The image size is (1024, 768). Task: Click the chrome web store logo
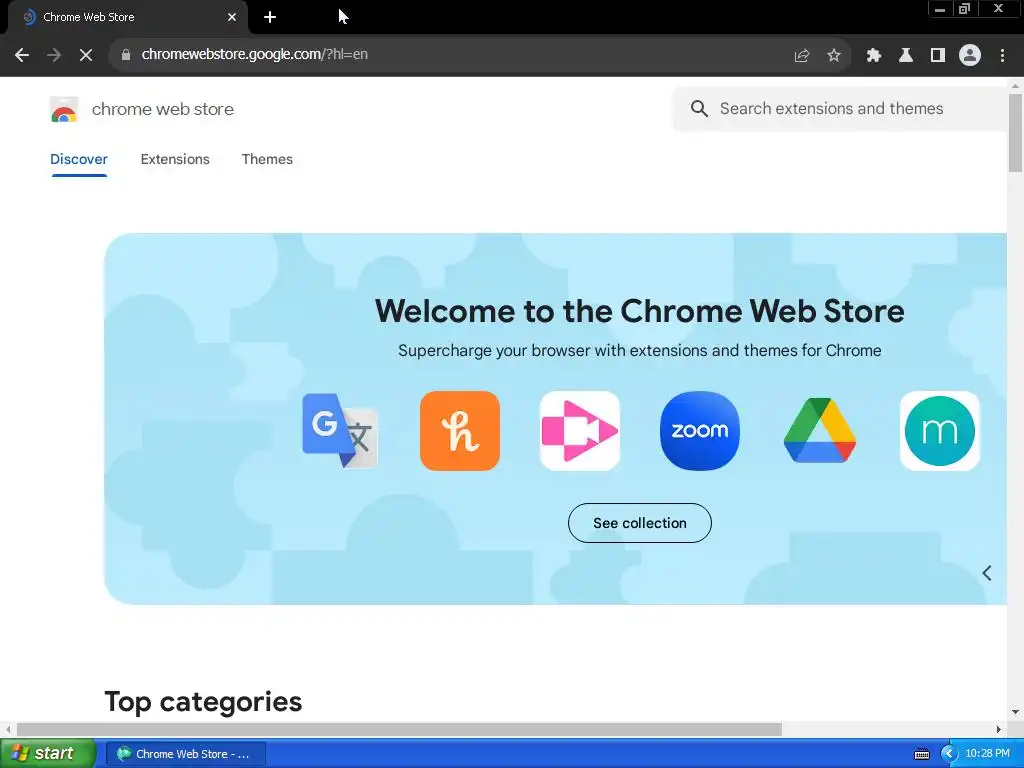pos(64,109)
